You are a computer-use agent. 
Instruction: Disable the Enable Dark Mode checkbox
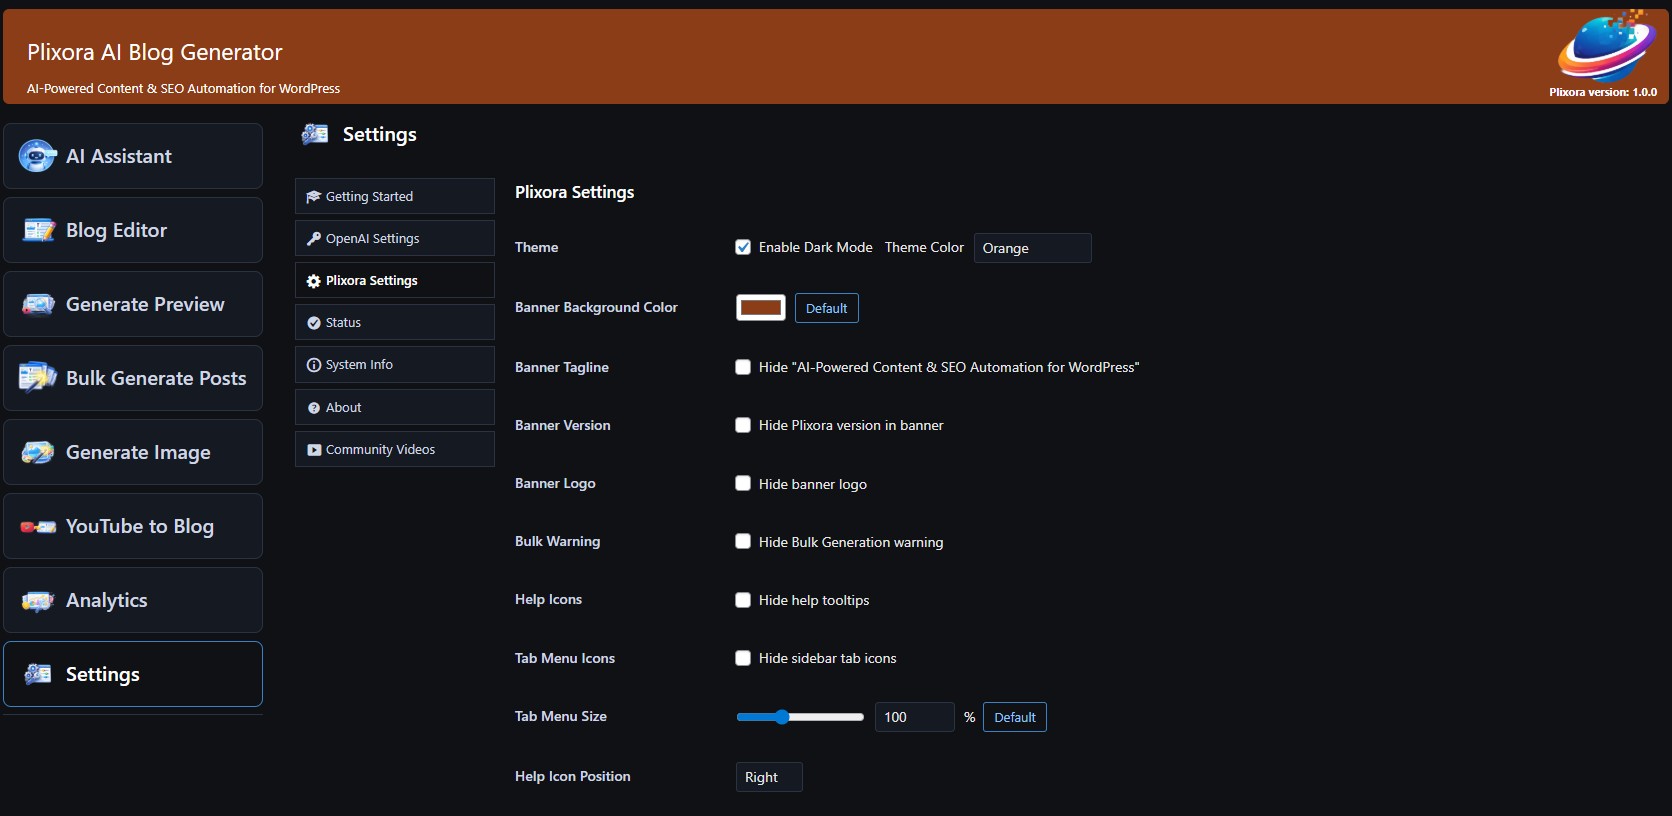(743, 247)
